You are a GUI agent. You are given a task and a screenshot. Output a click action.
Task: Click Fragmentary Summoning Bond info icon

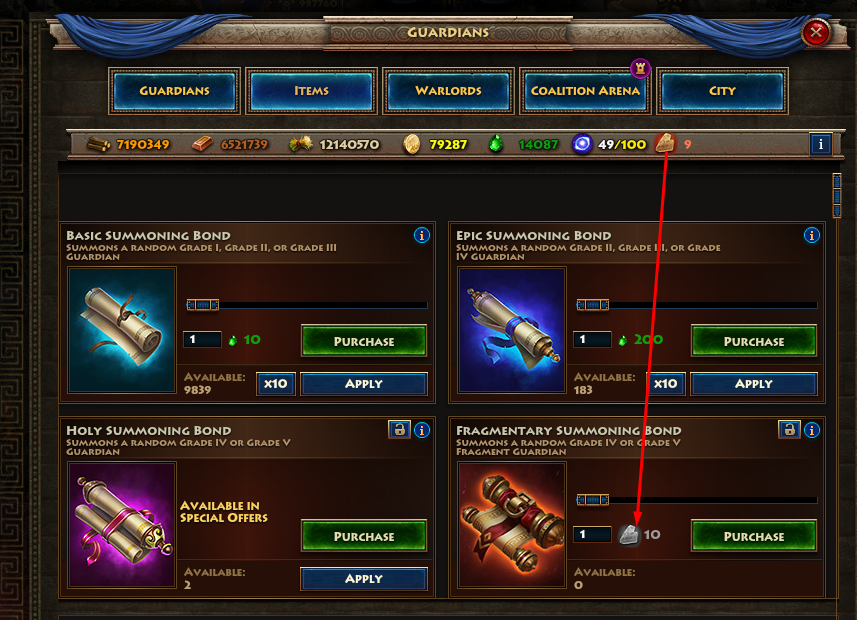coord(812,430)
